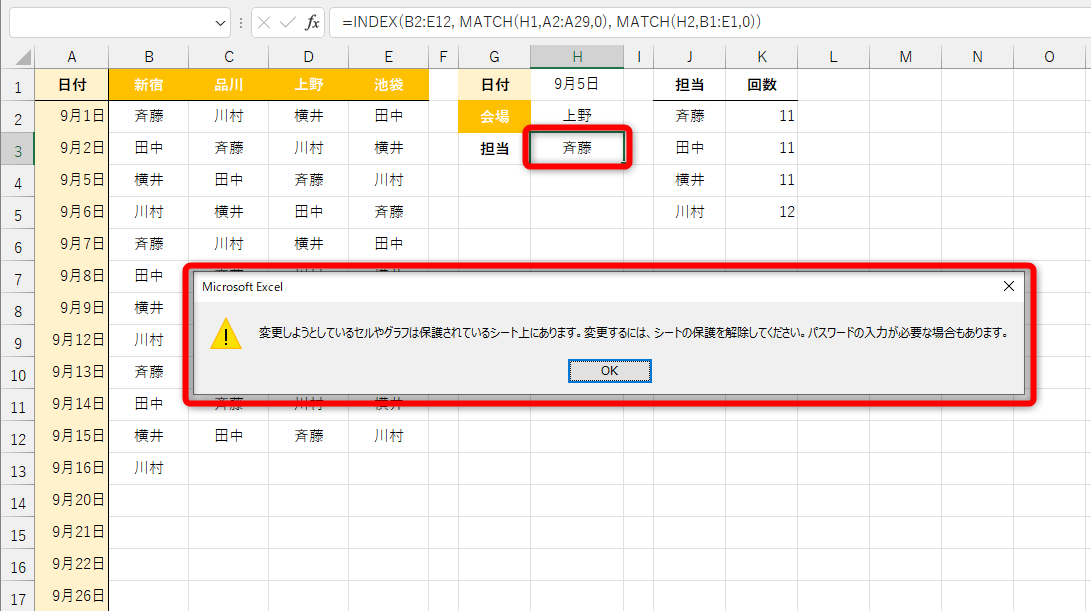Screen dimensions: 1091x611
Task: Click inside the Name Box field
Action: pyautogui.click(x=110, y=20)
